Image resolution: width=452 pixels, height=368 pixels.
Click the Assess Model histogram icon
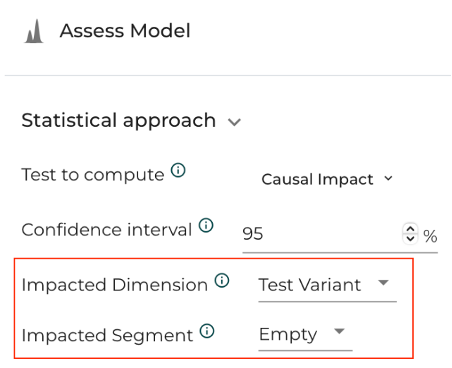pyautogui.click(x=34, y=31)
